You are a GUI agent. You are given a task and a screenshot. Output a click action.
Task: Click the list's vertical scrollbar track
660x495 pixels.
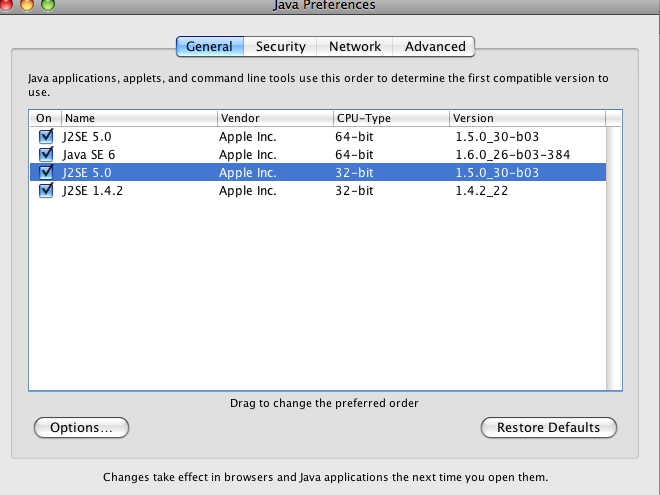pyautogui.click(x=614, y=258)
